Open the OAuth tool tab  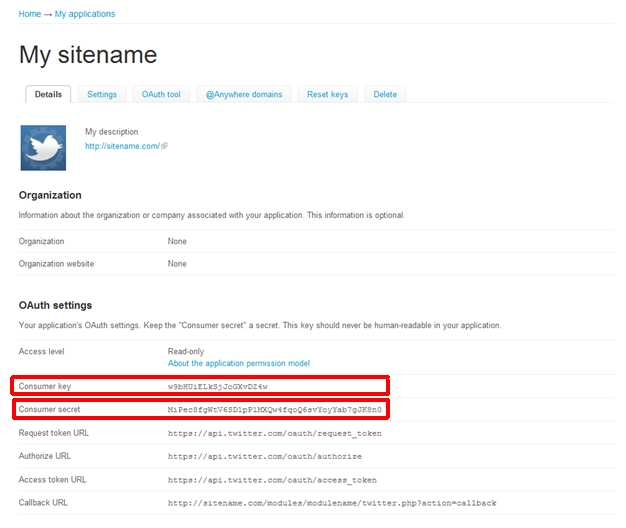[x=161, y=94]
